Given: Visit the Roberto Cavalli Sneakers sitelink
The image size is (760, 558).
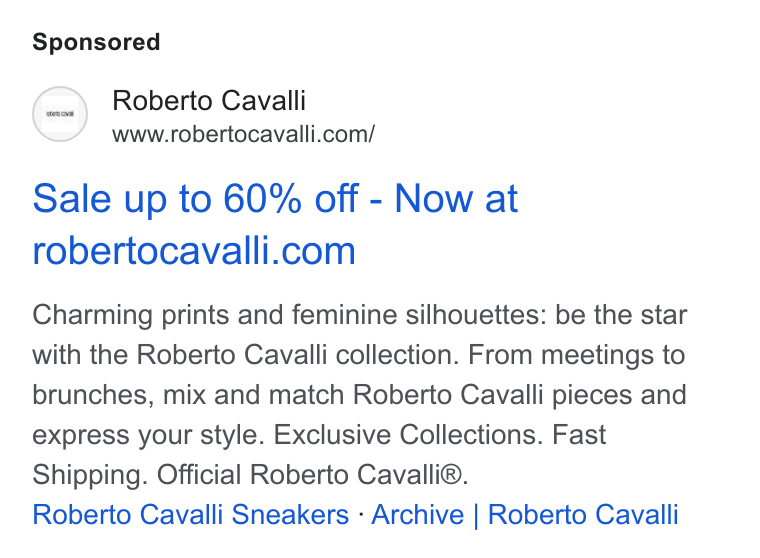Looking at the screenshot, I should [x=190, y=514].
